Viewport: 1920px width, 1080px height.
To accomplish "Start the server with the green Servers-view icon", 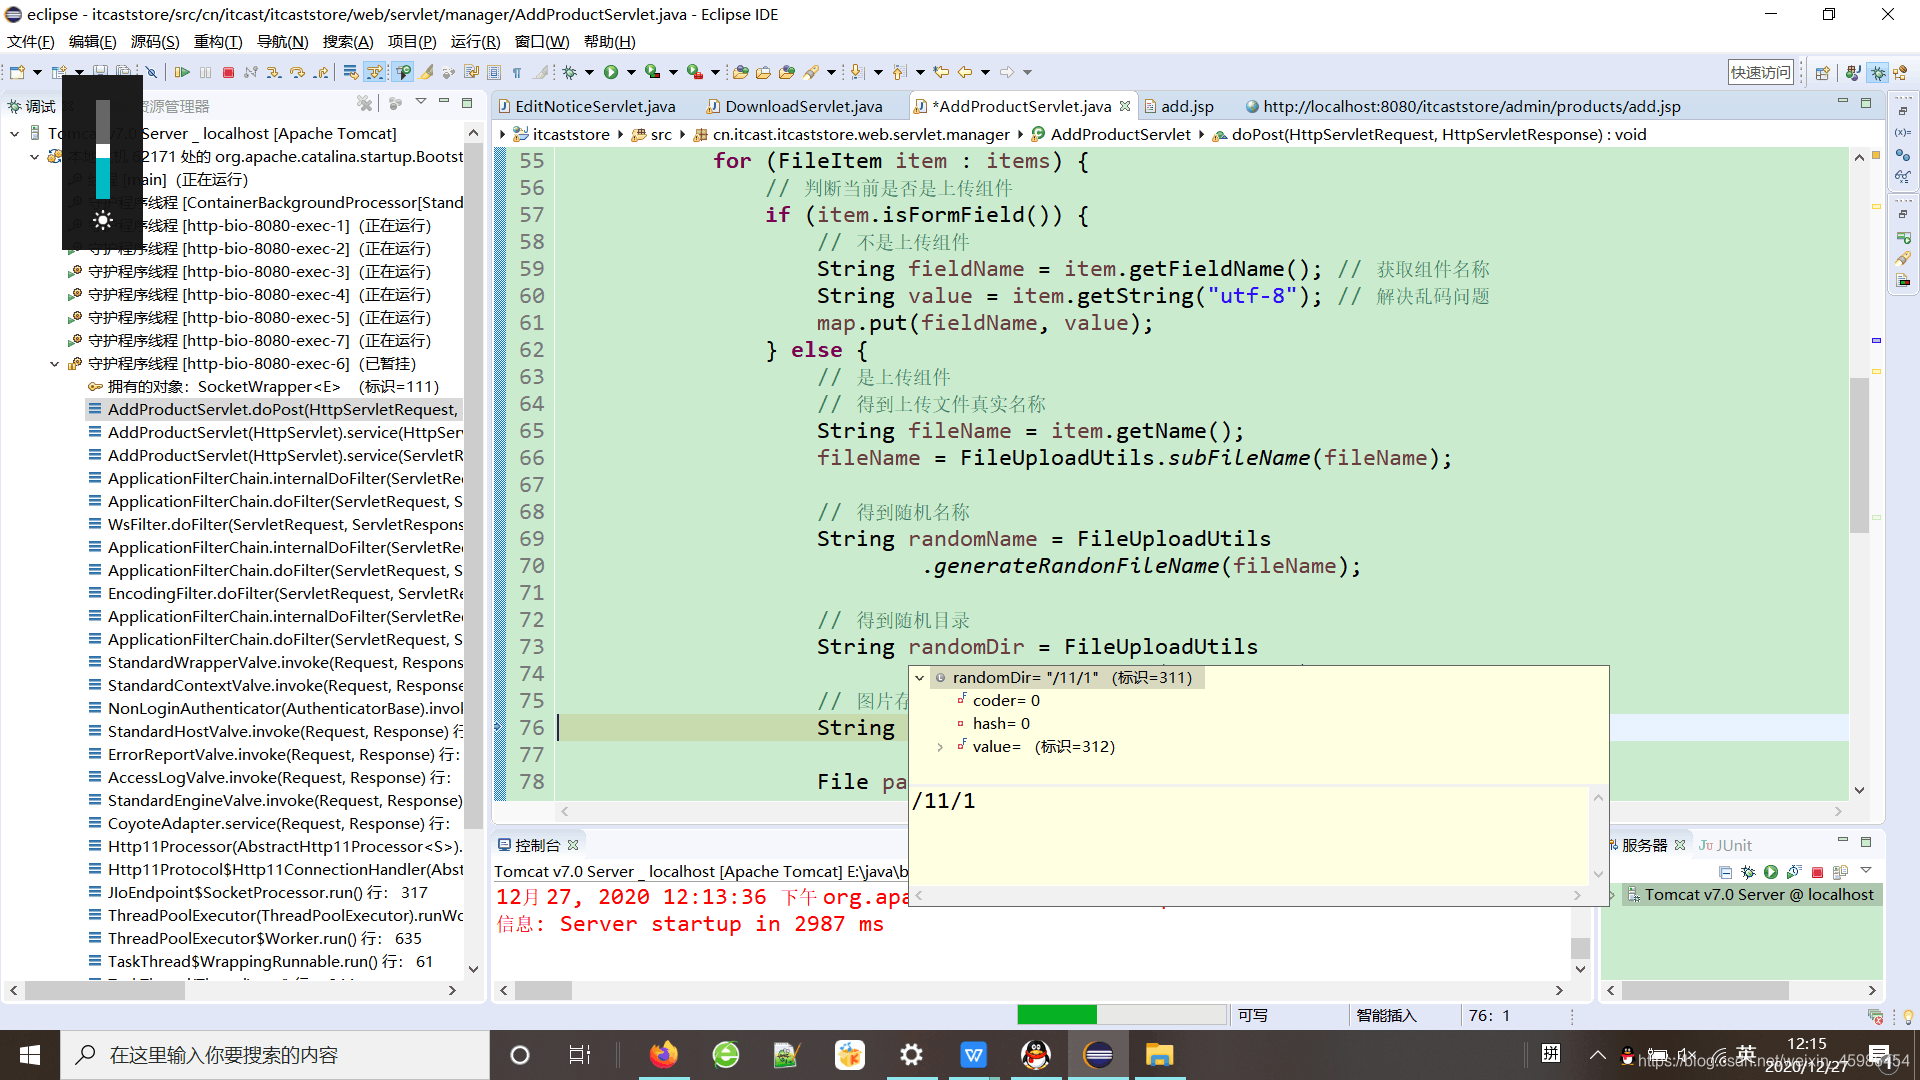I will click(x=1771, y=872).
